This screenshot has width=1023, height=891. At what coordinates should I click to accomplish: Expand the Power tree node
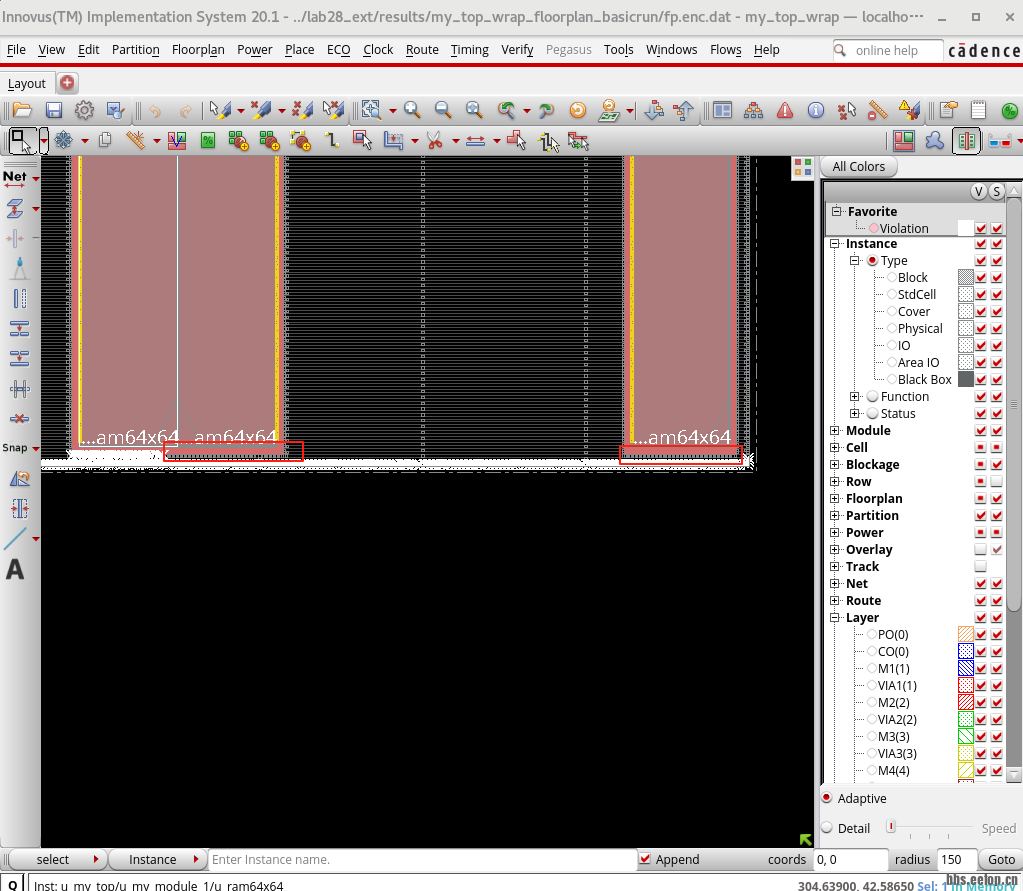point(834,532)
